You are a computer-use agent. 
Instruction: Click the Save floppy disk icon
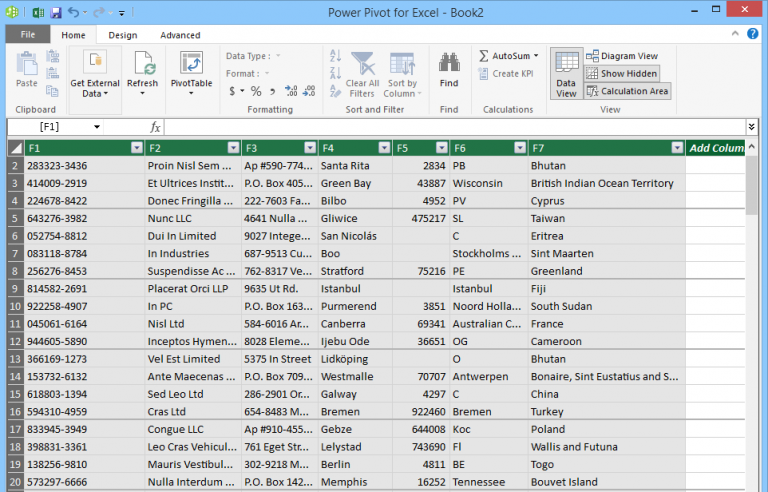coord(56,12)
